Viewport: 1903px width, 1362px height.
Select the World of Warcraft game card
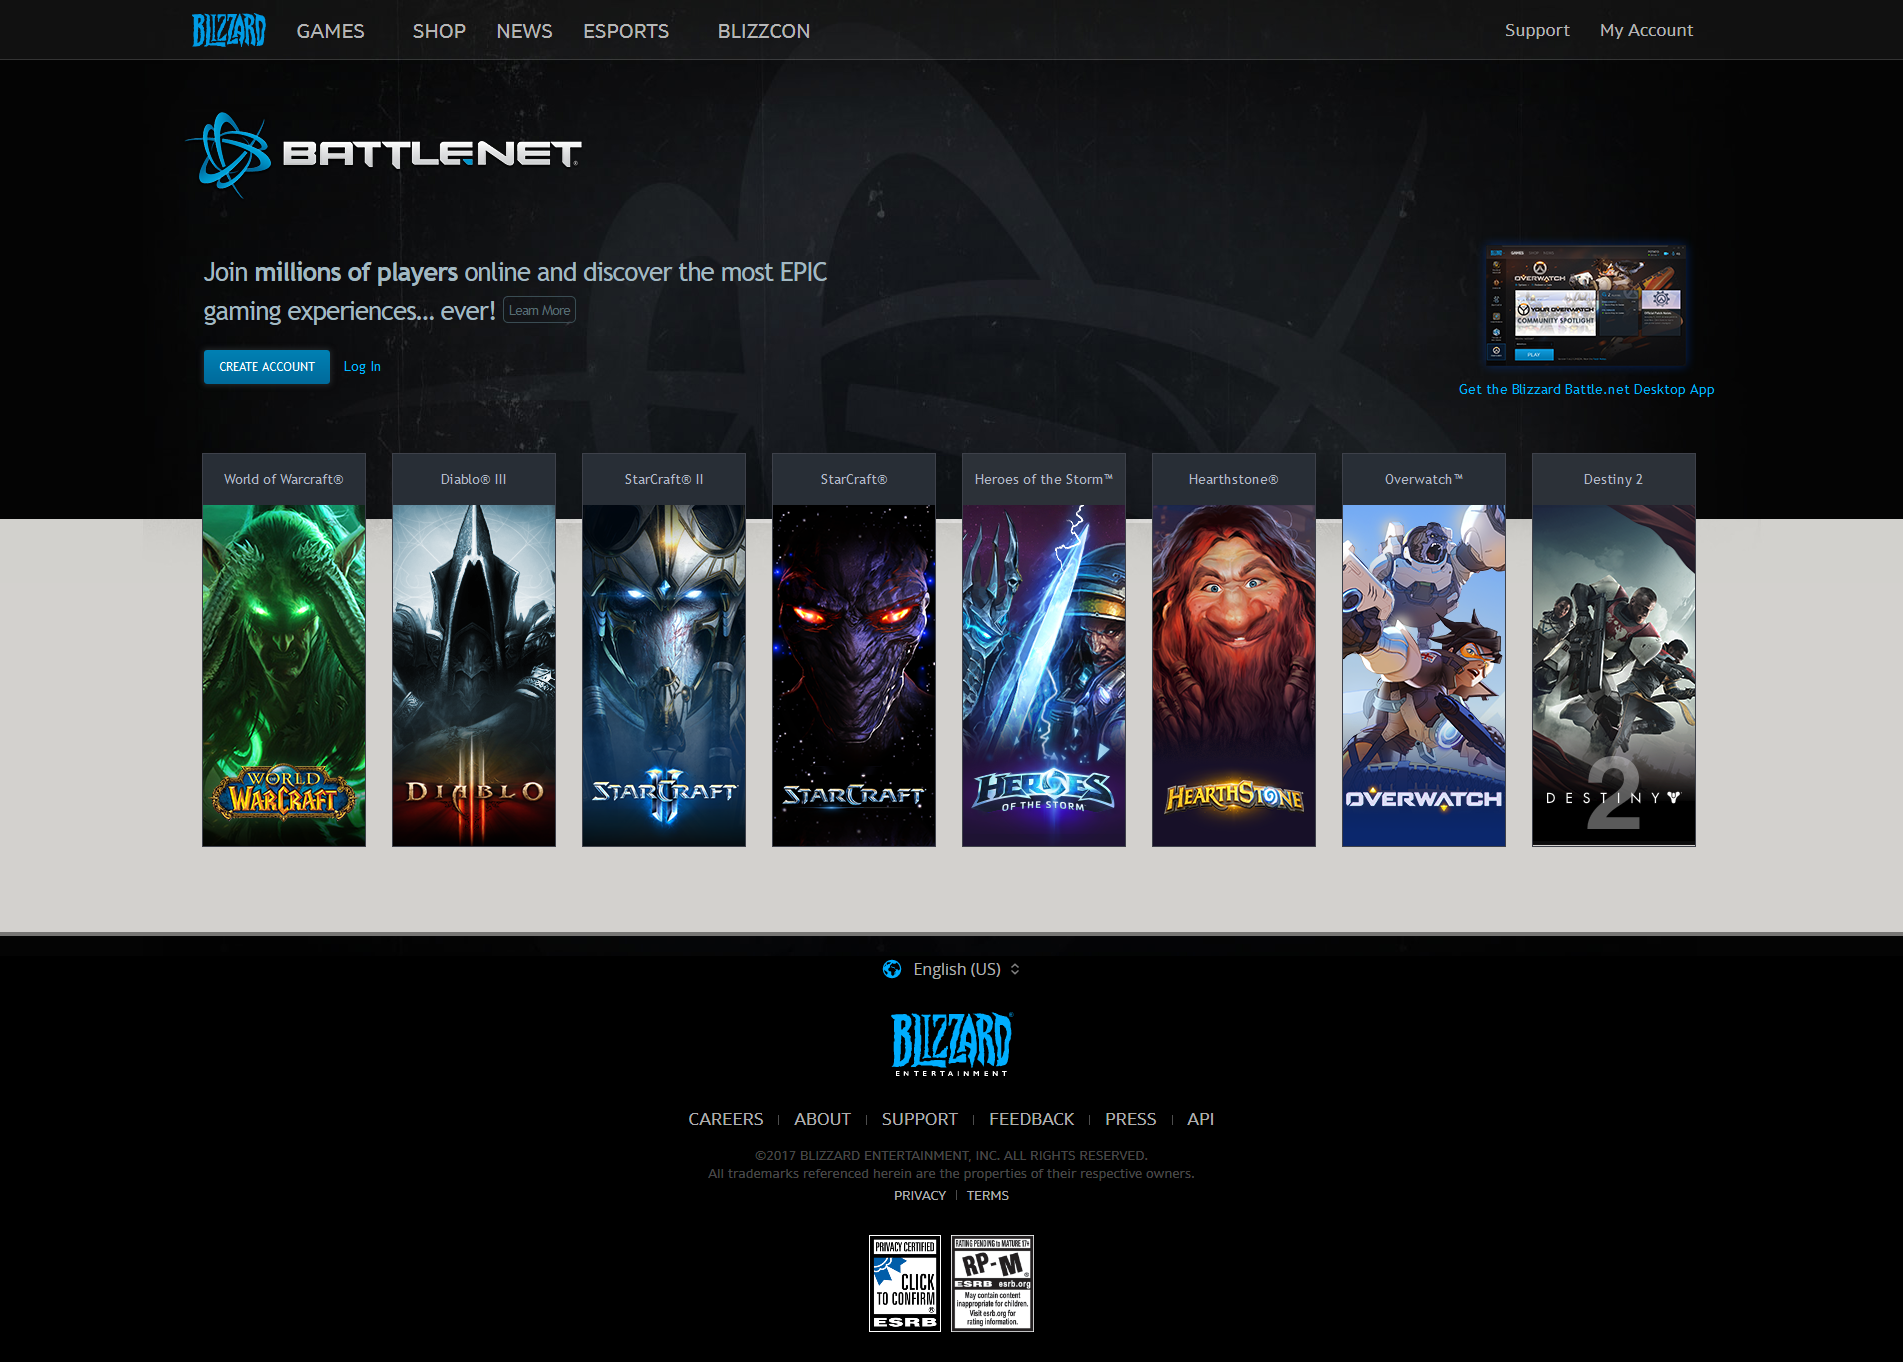pos(284,650)
